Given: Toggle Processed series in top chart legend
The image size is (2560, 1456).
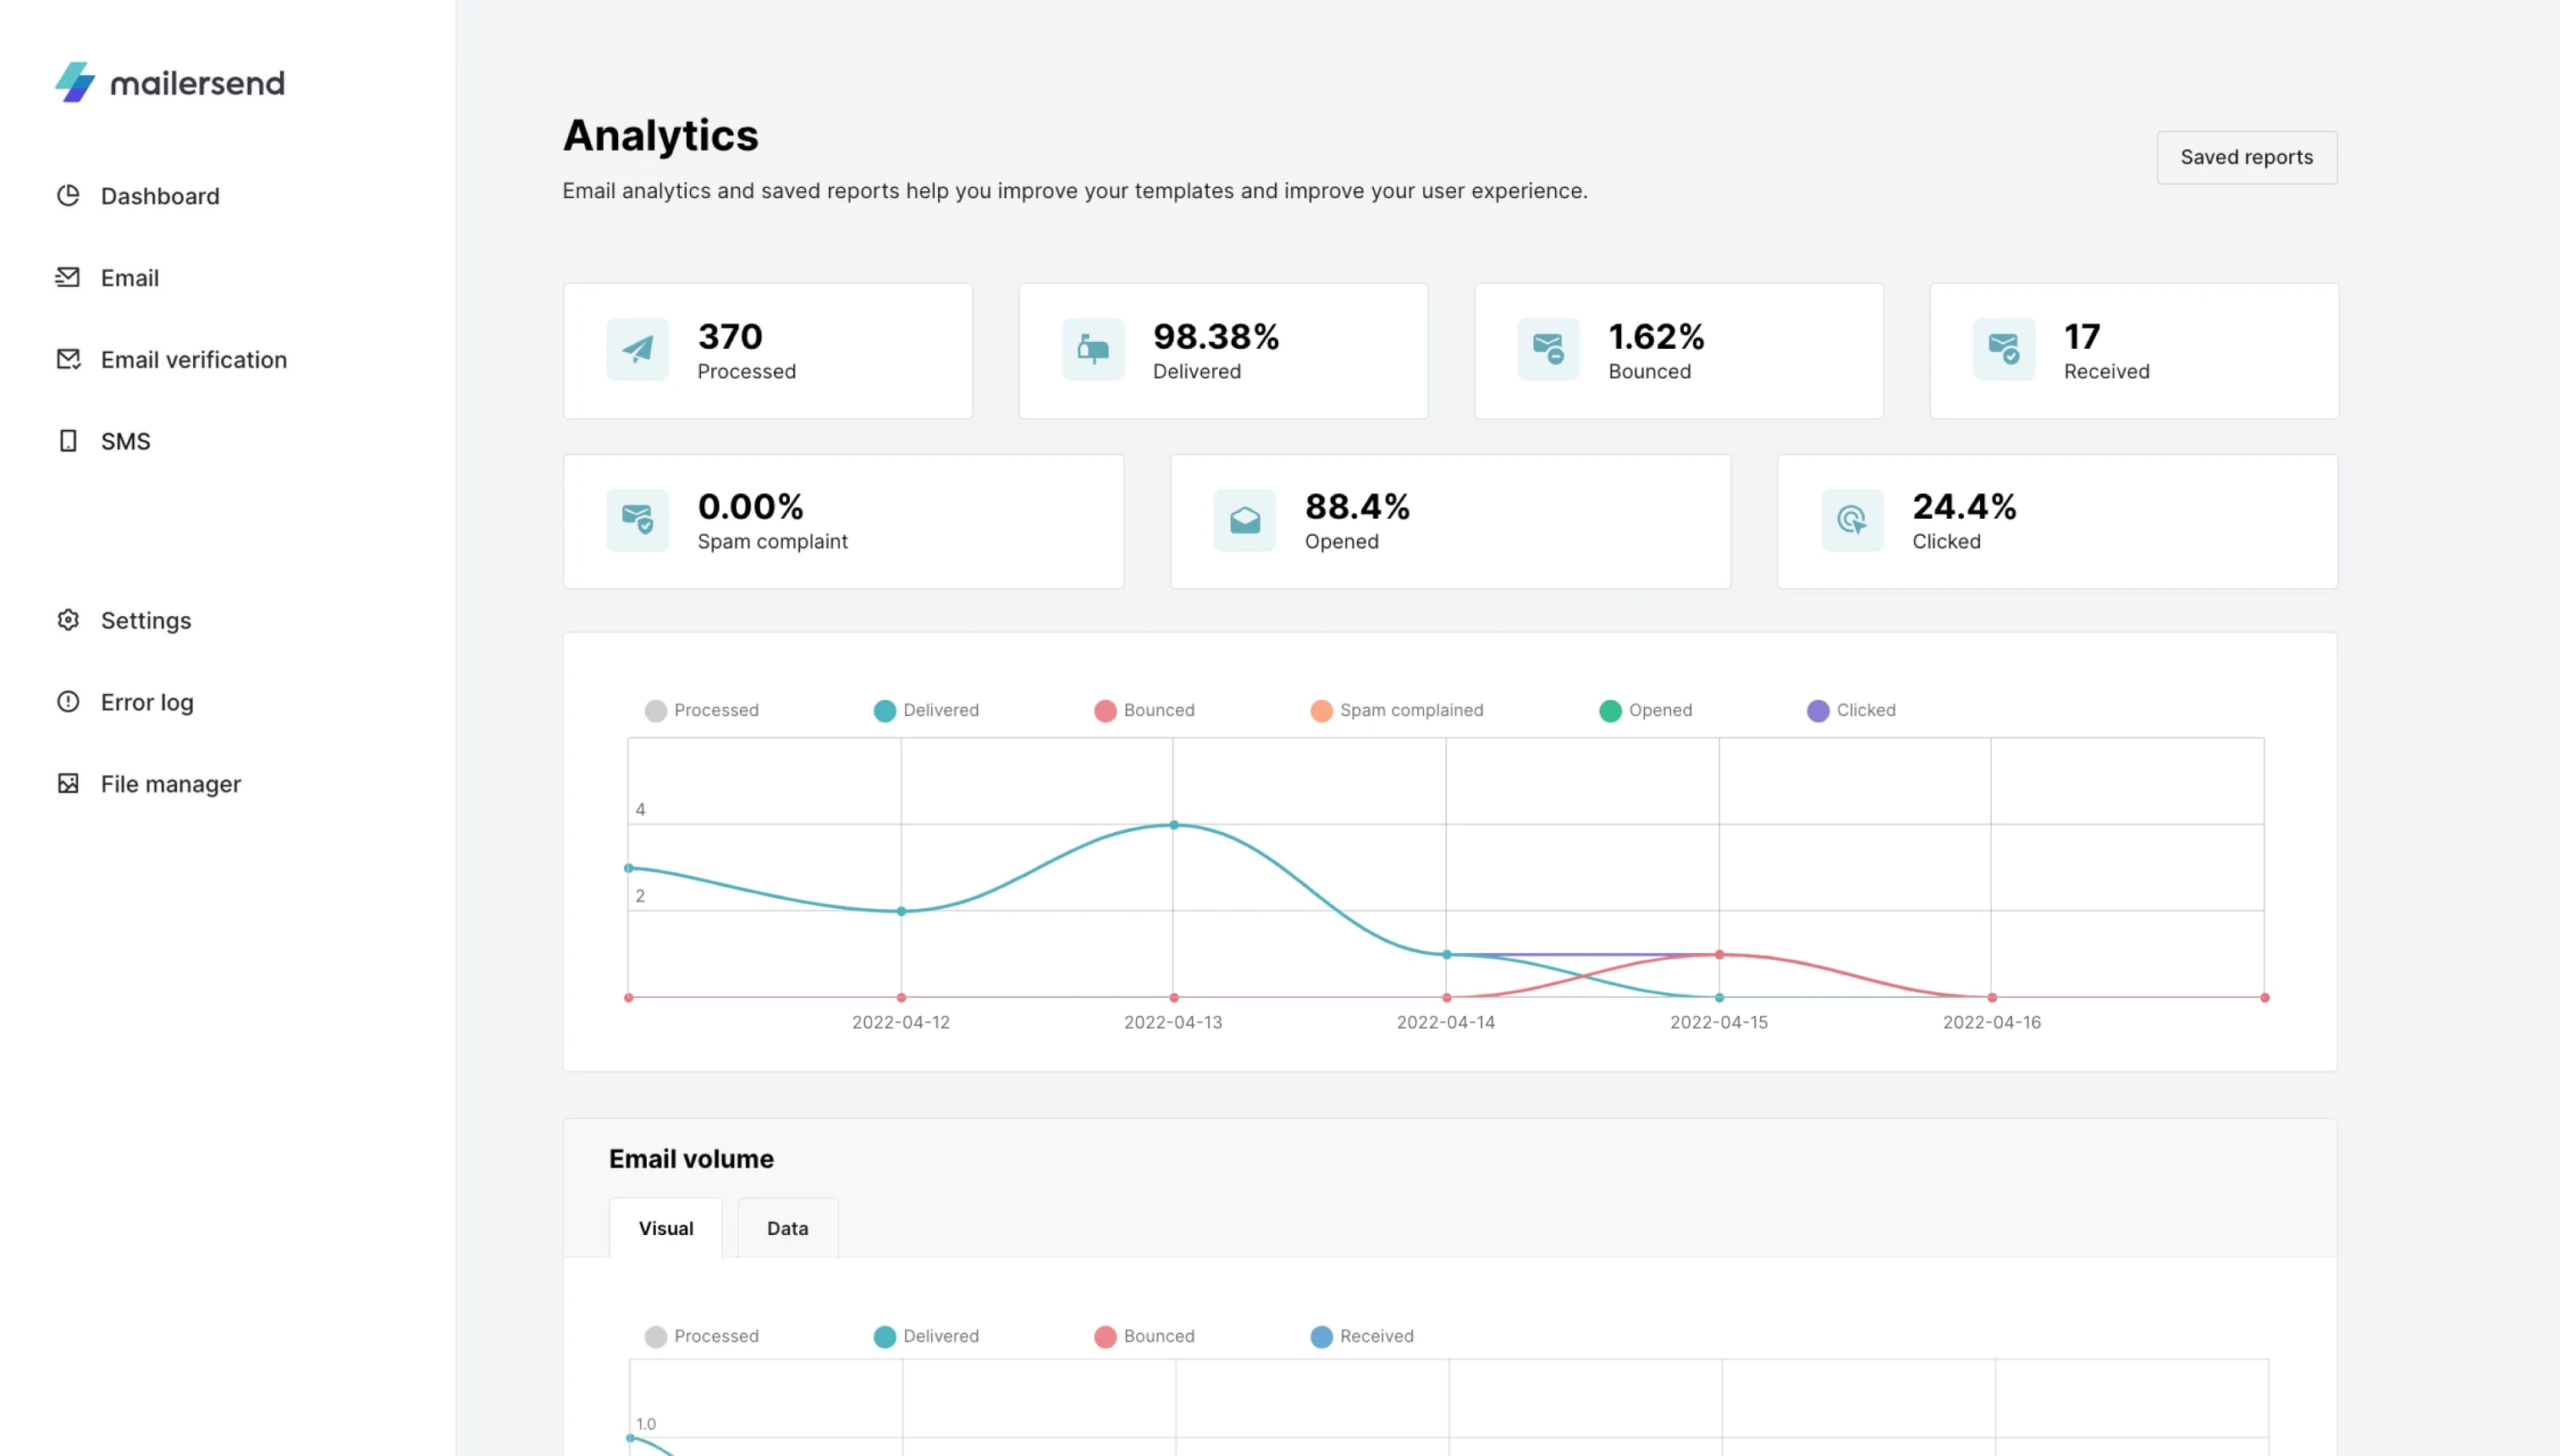Looking at the screenshot, I should (x=702, y=710).
